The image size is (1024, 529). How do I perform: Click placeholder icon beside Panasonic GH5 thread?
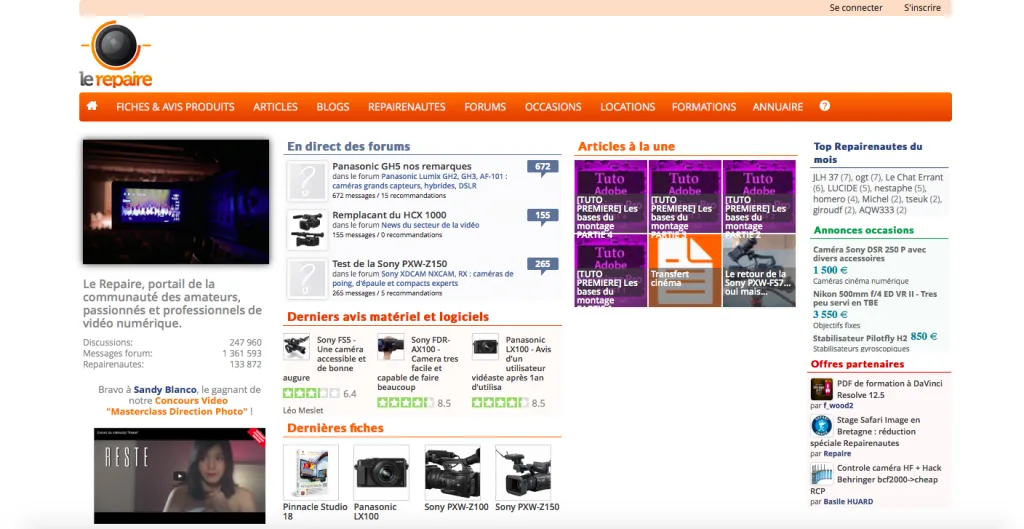[x=308, y=181]
